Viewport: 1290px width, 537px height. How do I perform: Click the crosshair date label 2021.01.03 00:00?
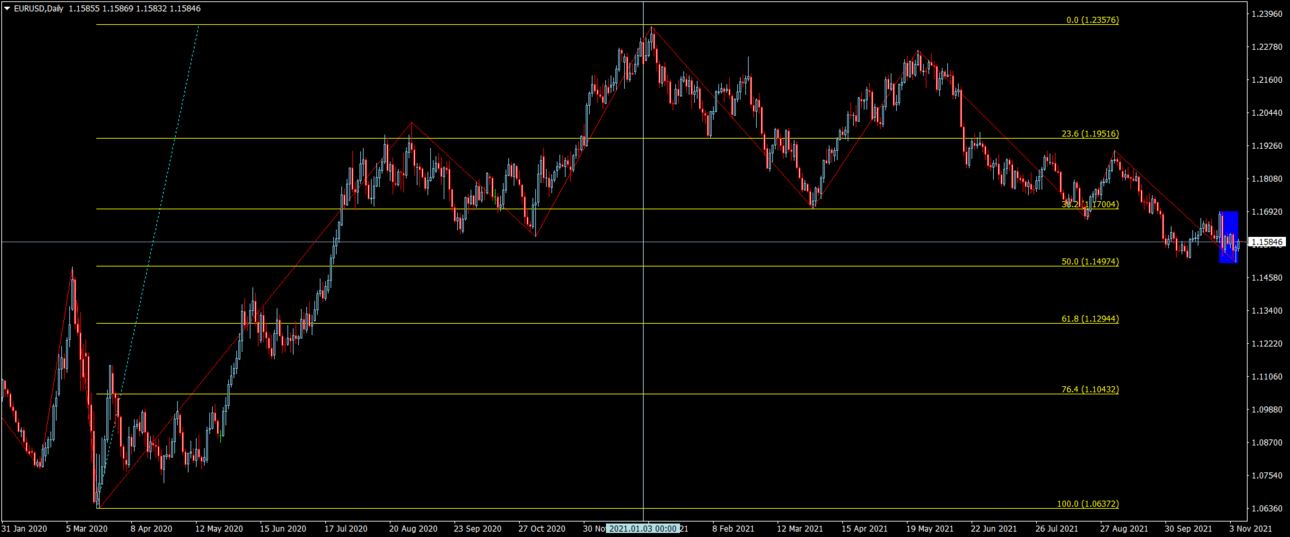[x=643, y=528]
